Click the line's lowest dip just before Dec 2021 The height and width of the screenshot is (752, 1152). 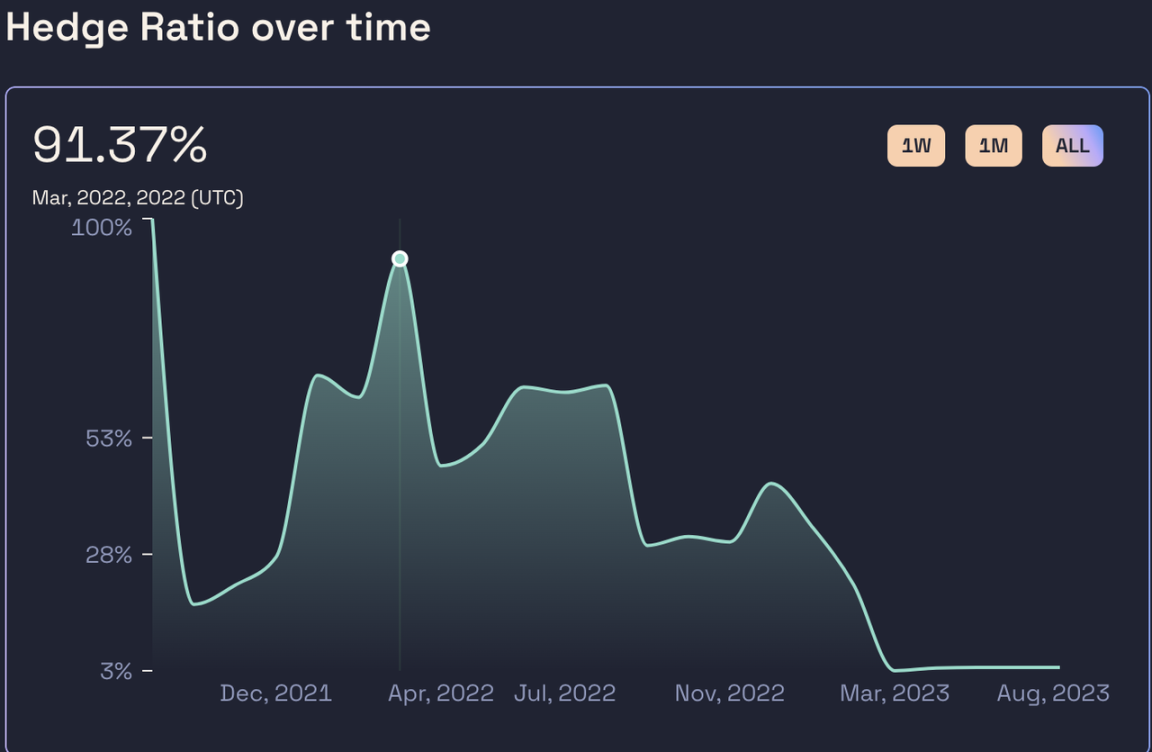coord(193,604)
